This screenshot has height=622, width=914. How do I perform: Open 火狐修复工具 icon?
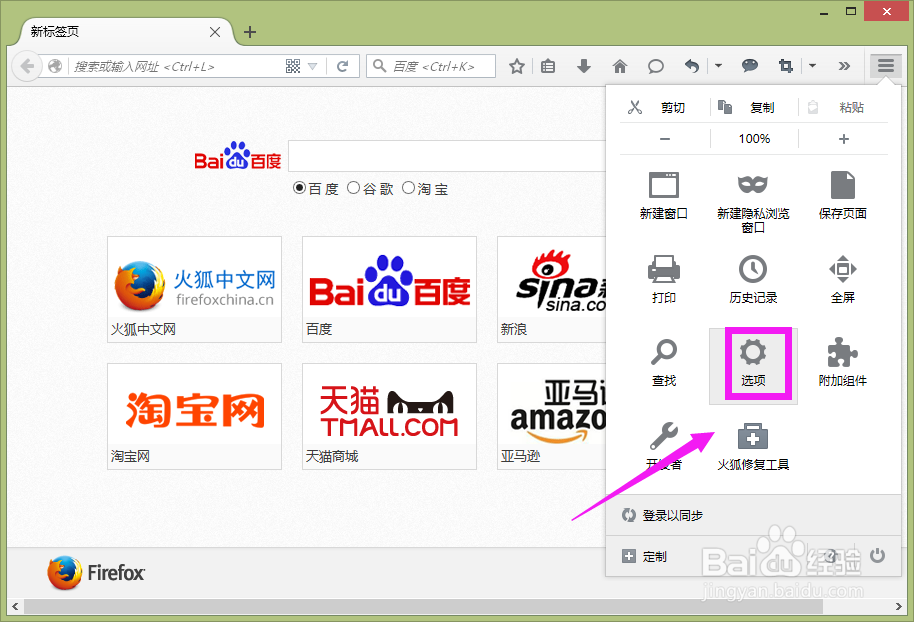click(753, 435)
